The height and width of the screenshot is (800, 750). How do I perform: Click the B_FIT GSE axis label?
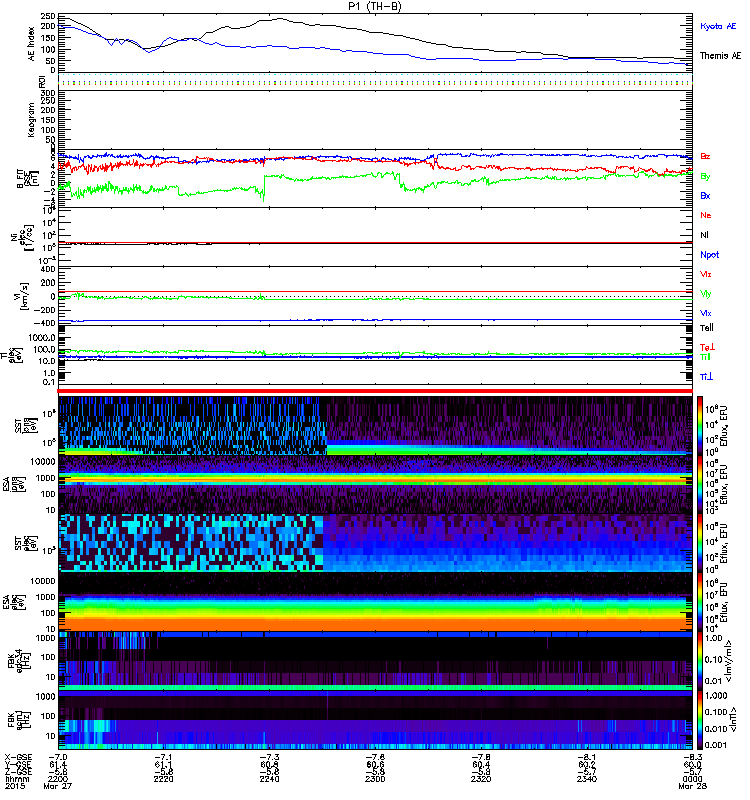coord(28,179)
